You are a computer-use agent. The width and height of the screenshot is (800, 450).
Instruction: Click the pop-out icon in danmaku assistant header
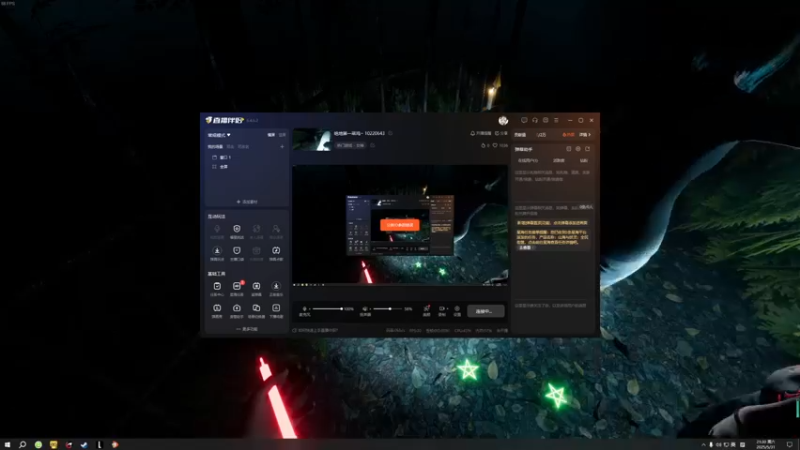point(588,149)
